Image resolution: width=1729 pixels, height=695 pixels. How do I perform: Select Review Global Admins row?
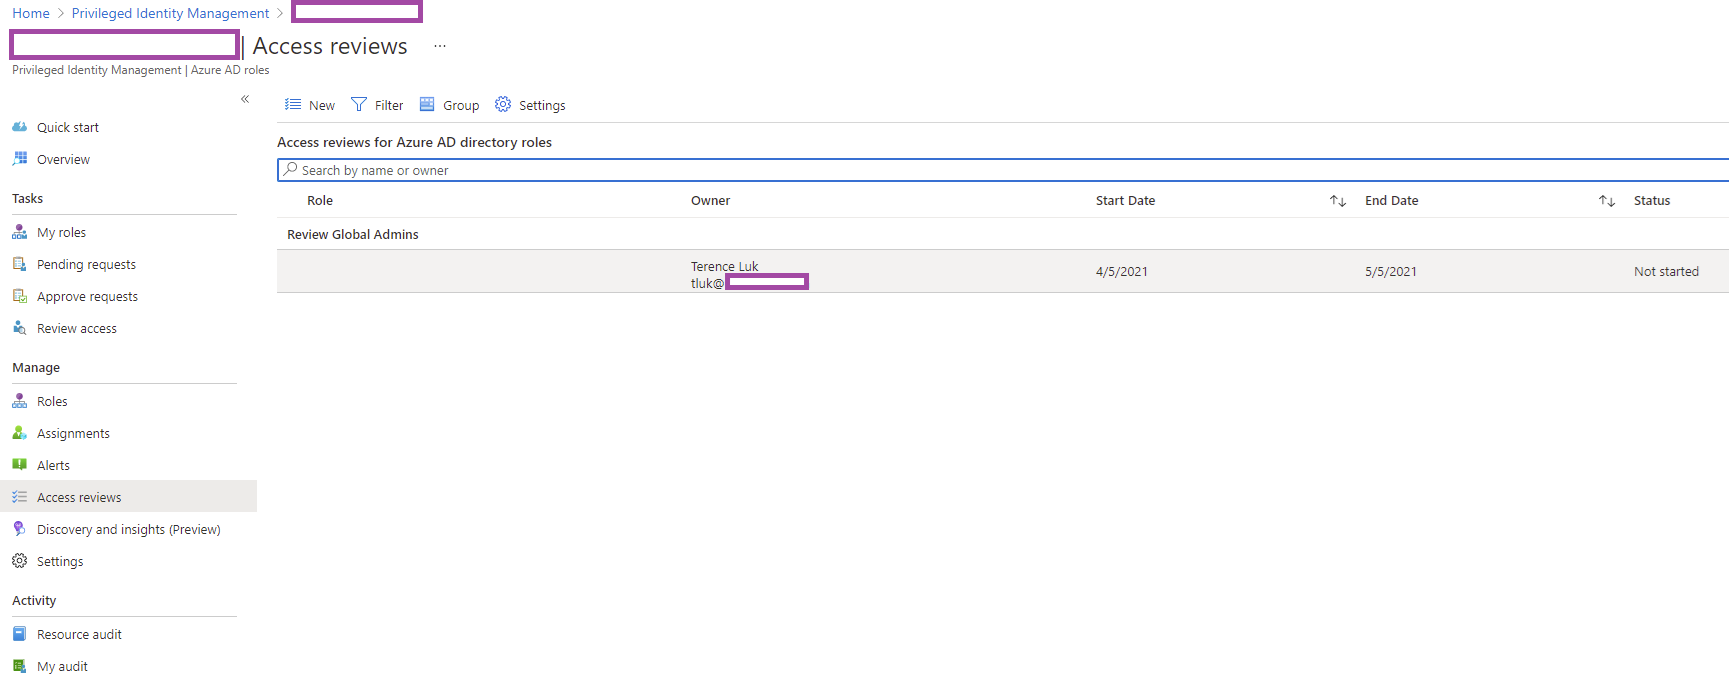[x=1003, y=234]
